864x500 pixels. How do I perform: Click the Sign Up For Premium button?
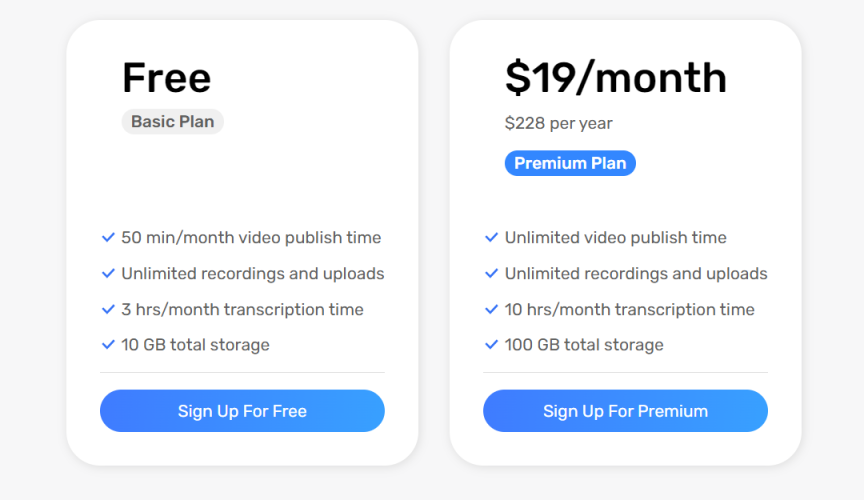625,411
